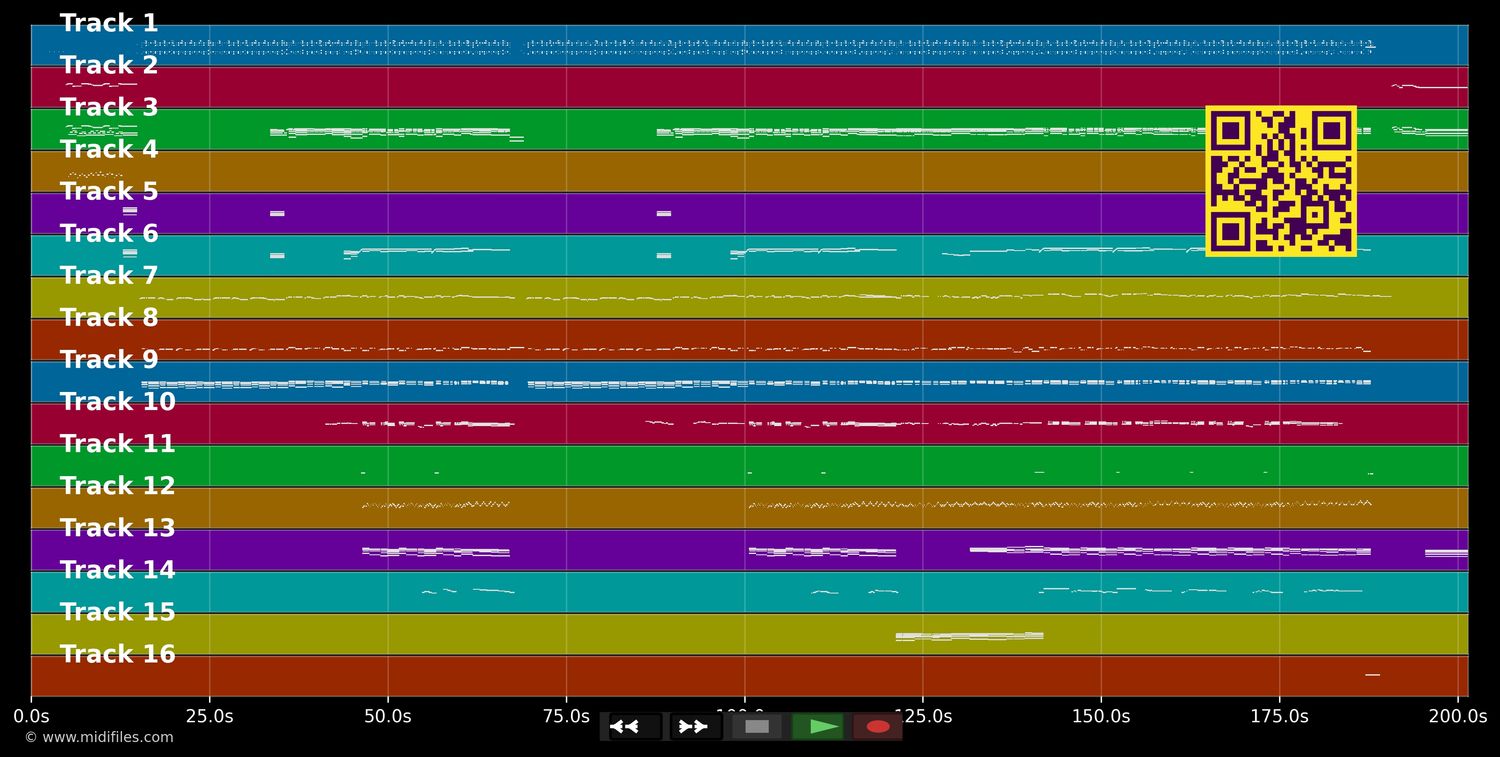Select the Track 8 label
The width and height of the screenshot is (1500, 757).
[109, 317]
